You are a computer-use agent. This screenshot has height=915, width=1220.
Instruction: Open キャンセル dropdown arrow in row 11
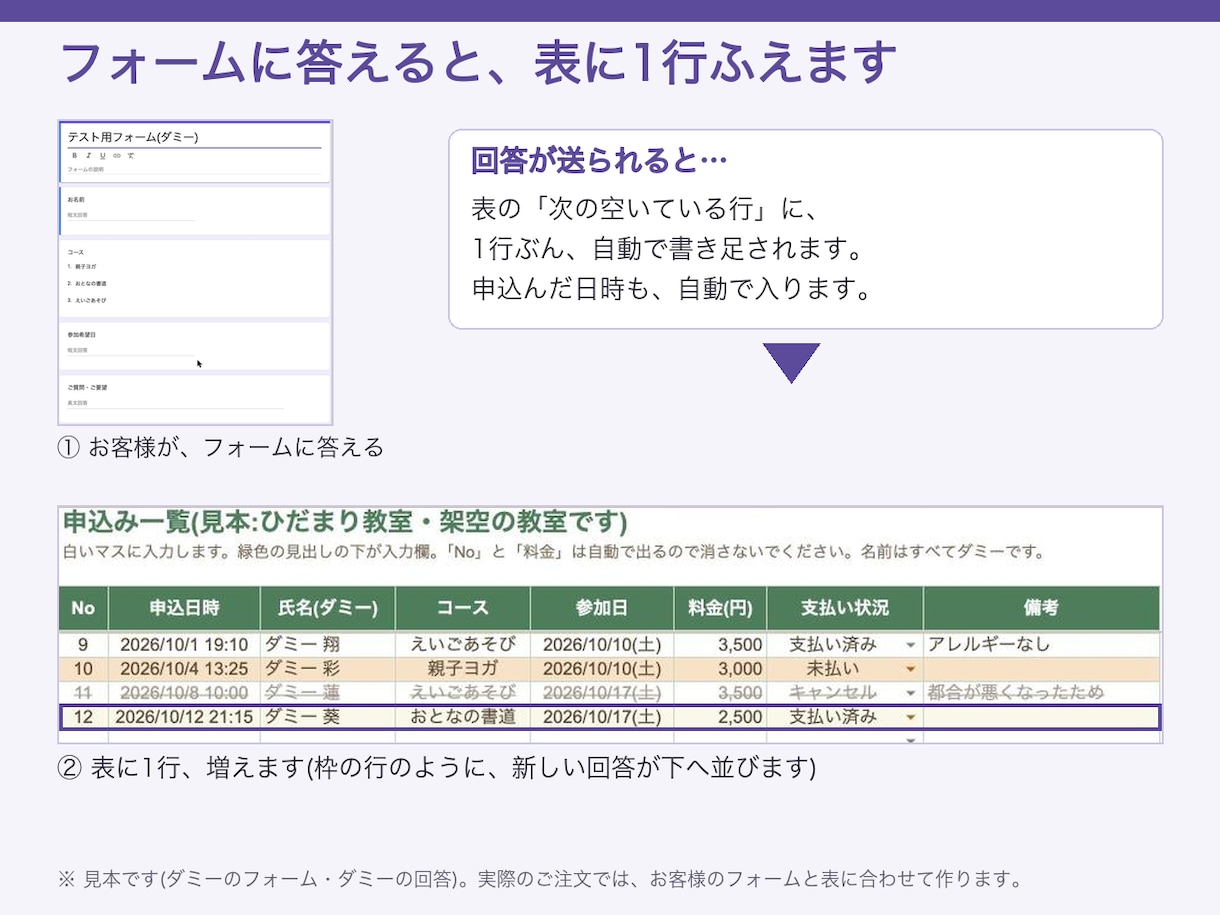(910, 693)
